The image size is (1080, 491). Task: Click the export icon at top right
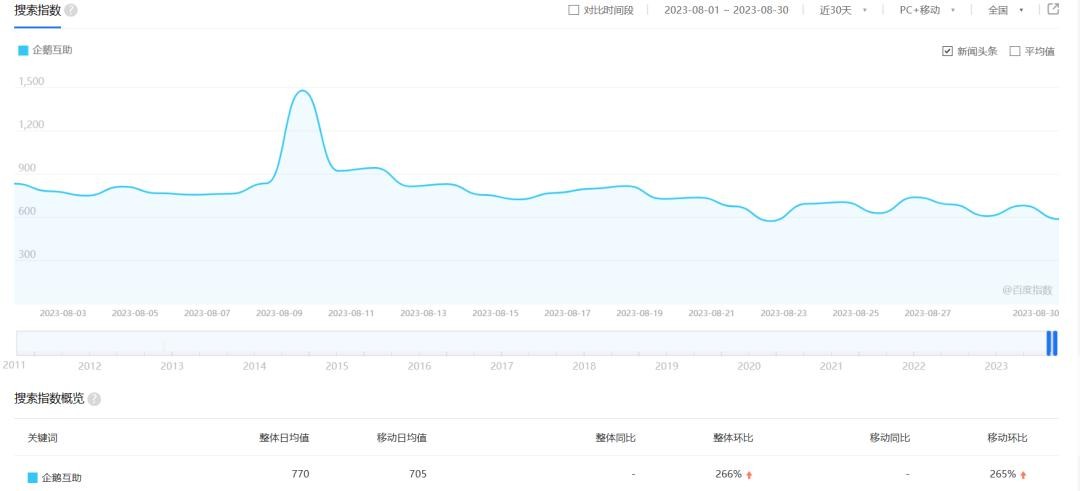tap(1053, 10)
